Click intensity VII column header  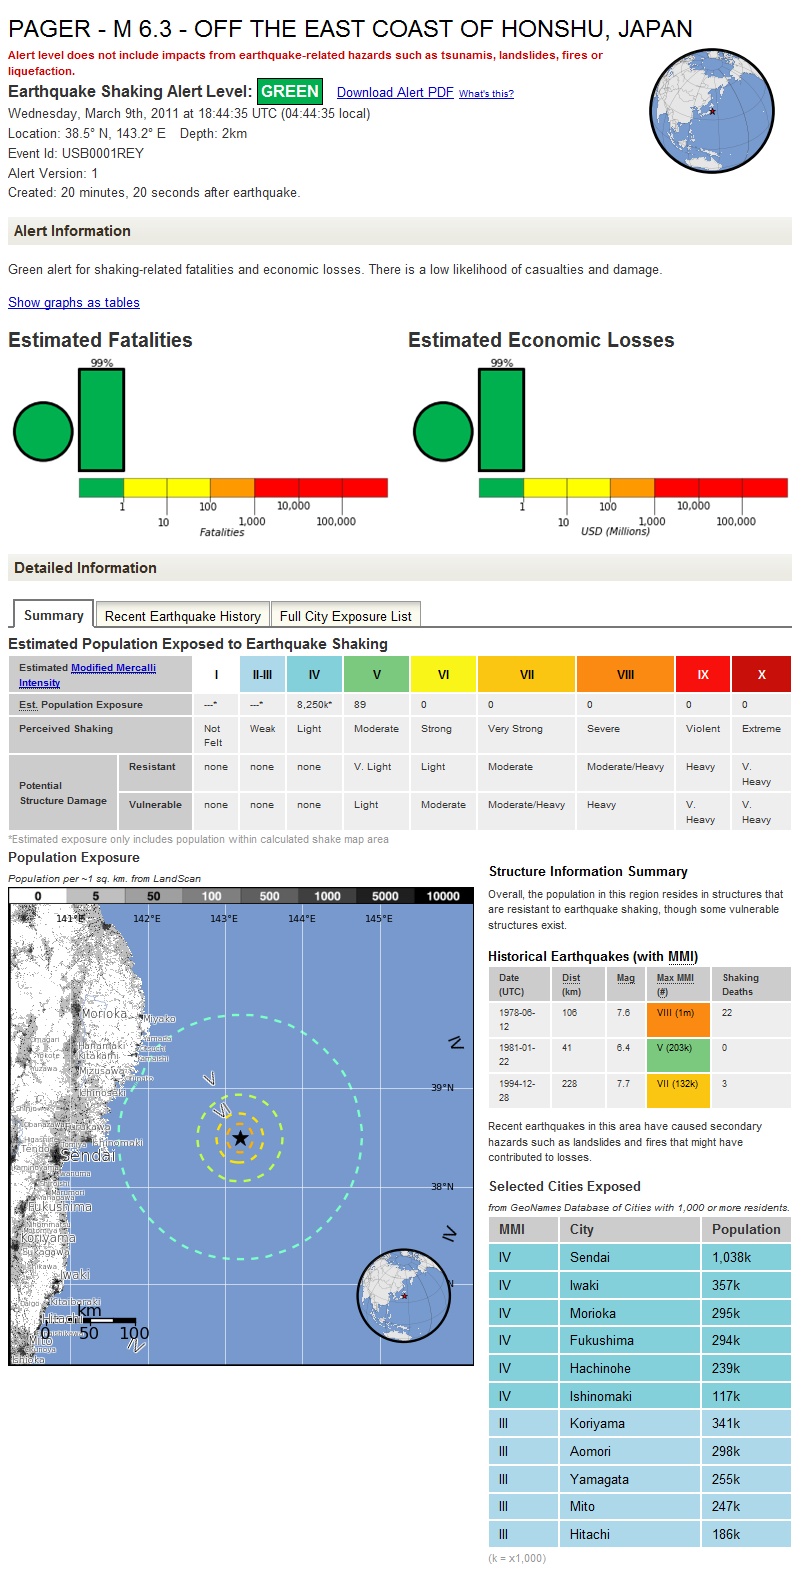click(x=527, y=674)
